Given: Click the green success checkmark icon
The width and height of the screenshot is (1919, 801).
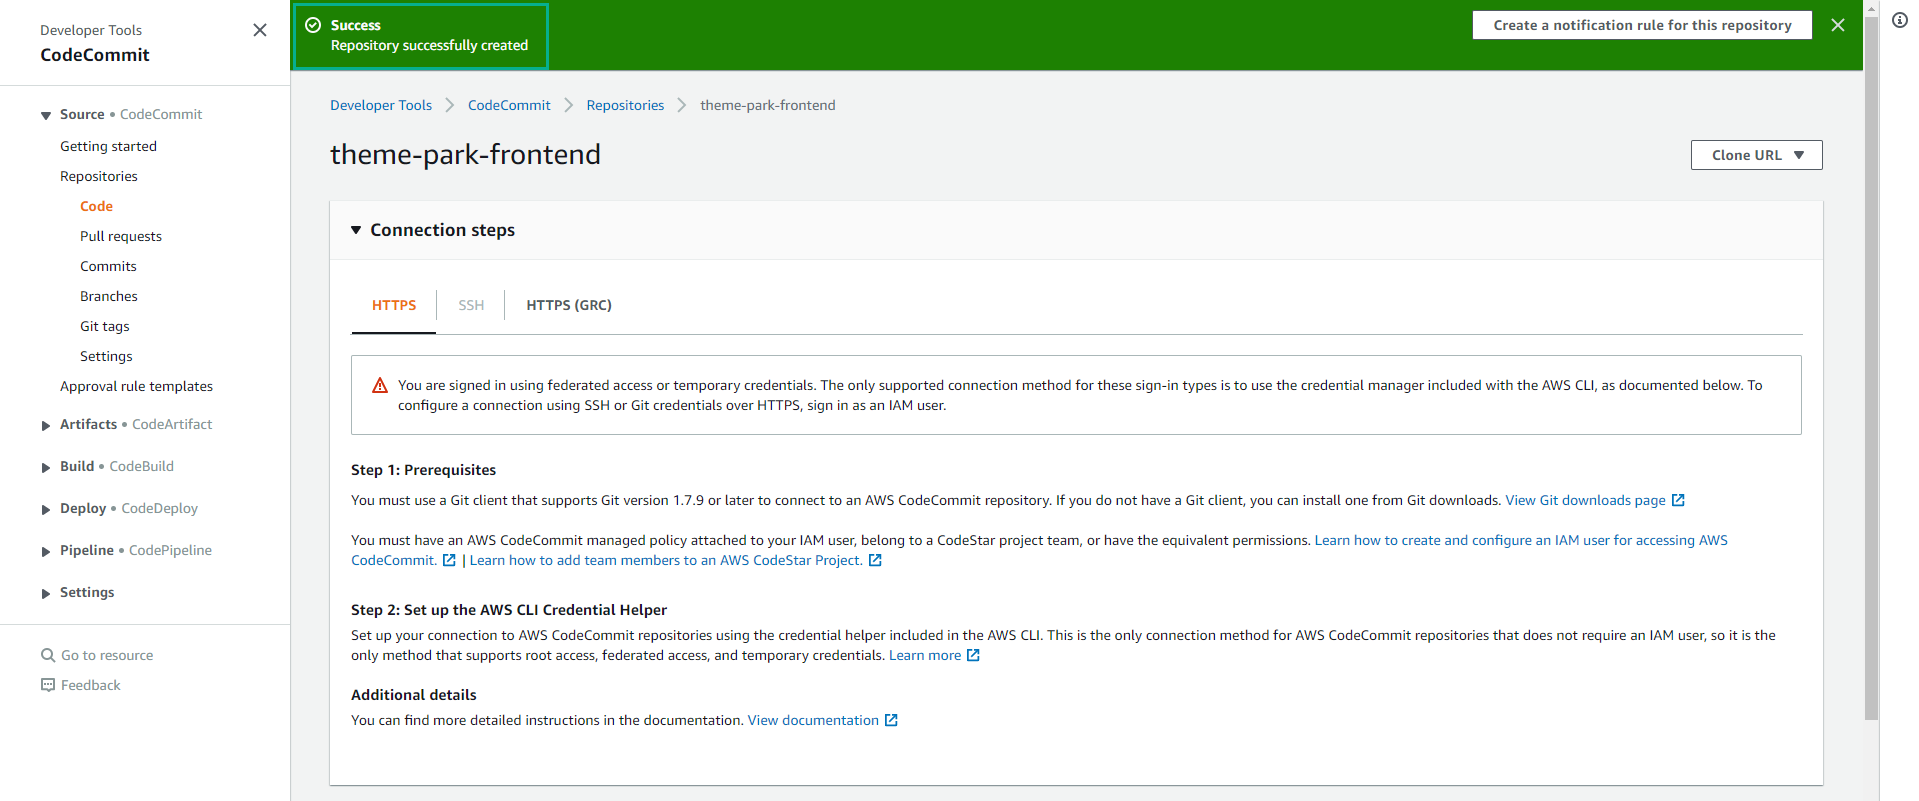Looking at the screenshot, I should [313, 25].
